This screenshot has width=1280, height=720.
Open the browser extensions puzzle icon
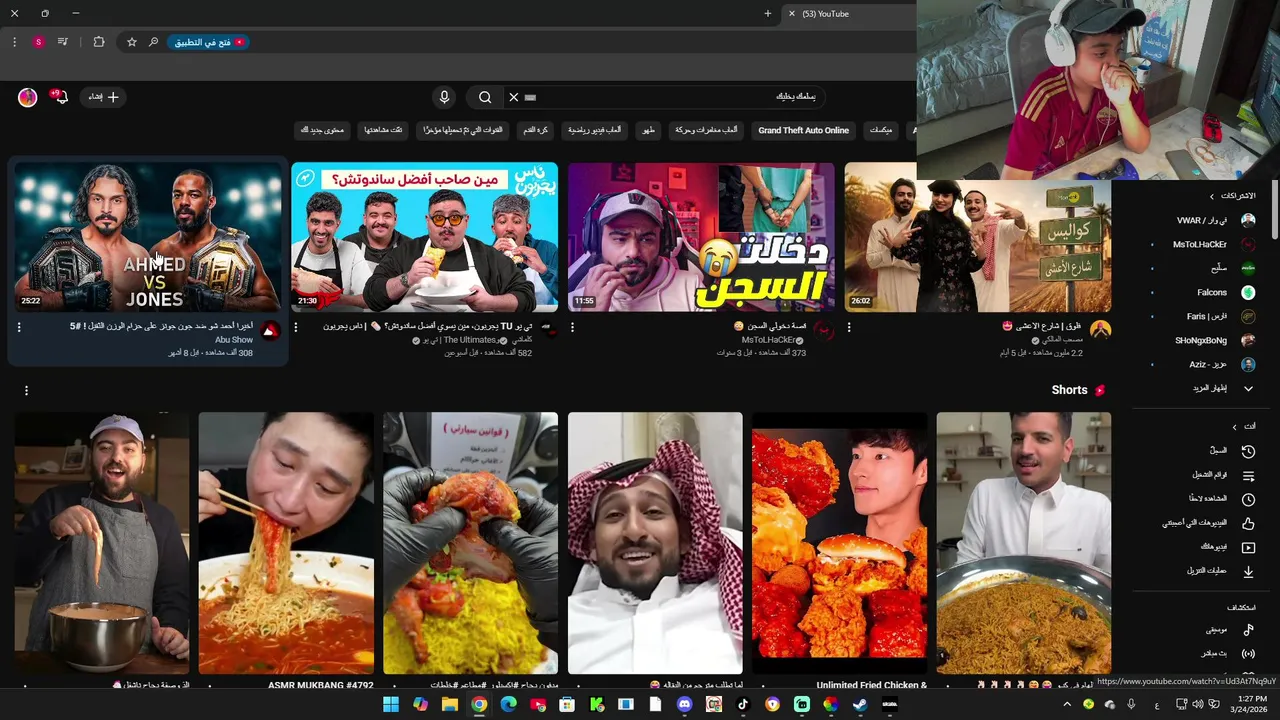pyautogui.click(x=98, y=42)
